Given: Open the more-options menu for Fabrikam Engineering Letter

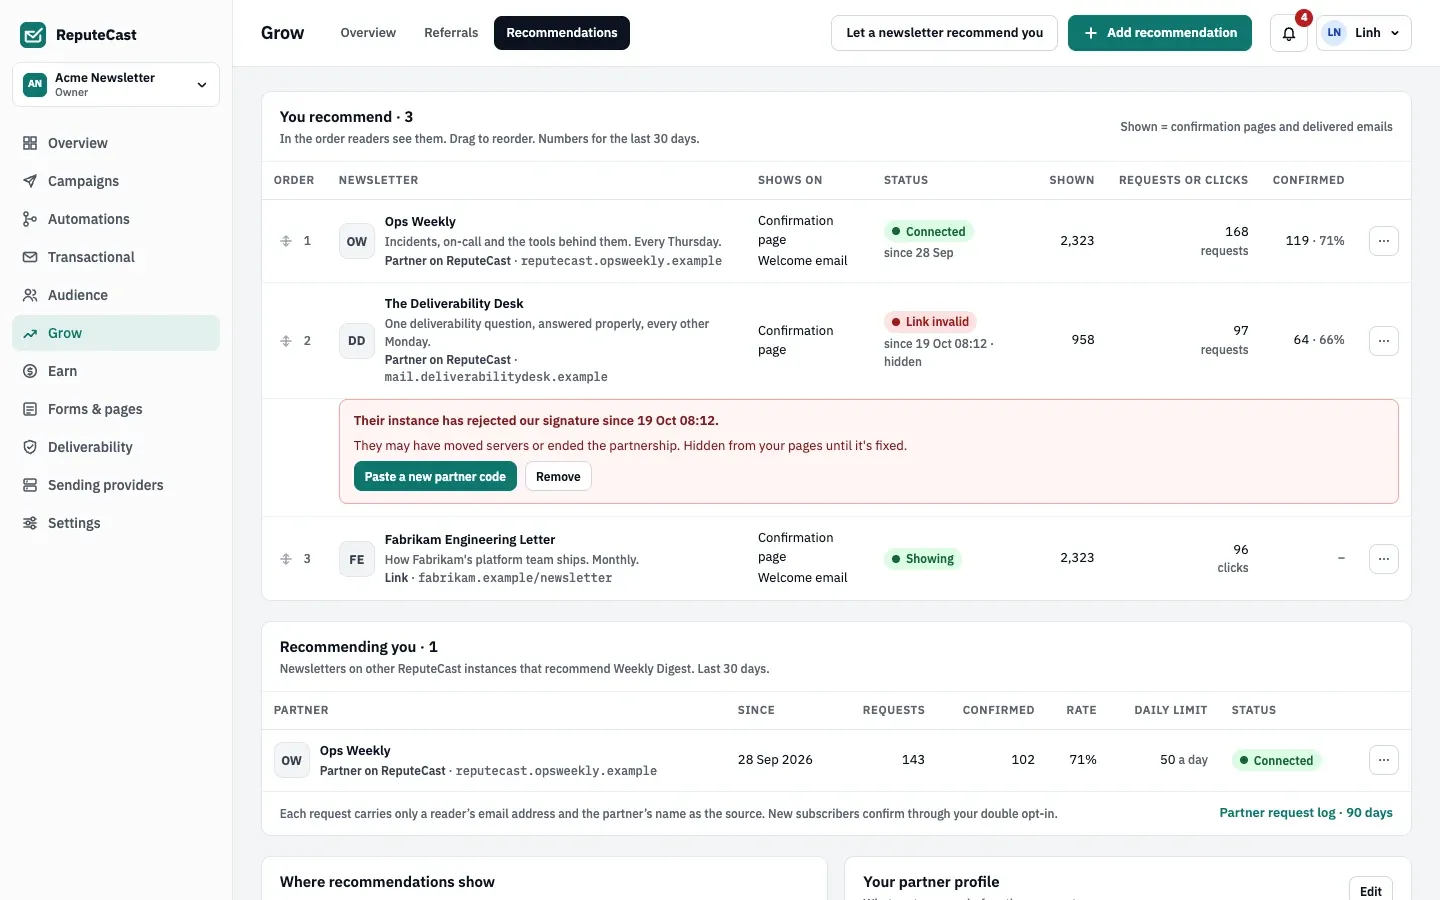Looking at the screenshot, I should pyautogui.click(x=1383, y=559).
